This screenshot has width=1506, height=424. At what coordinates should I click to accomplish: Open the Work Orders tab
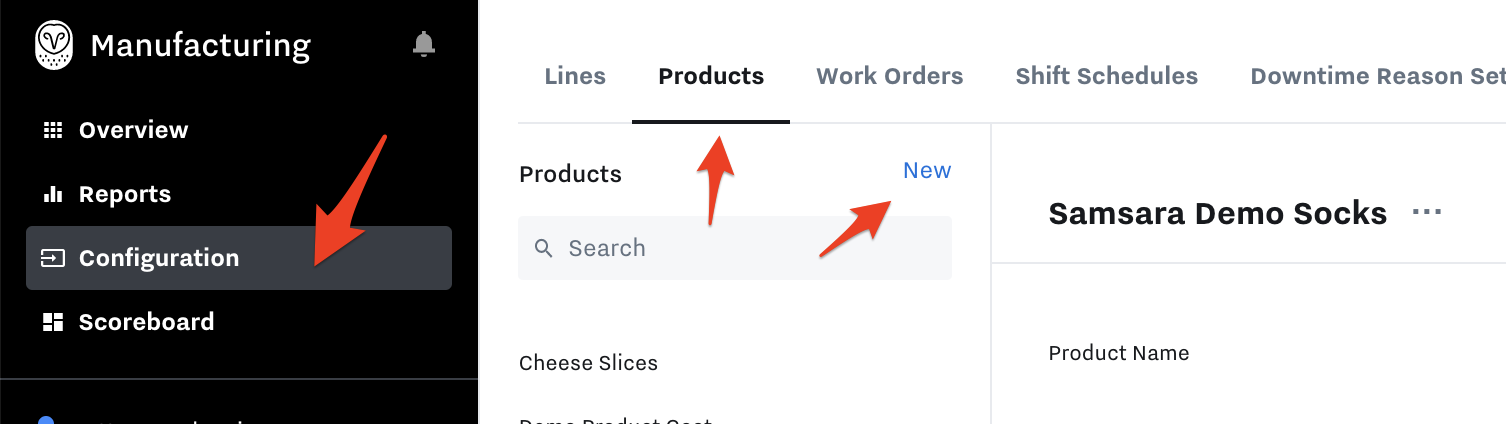(890, 76)
